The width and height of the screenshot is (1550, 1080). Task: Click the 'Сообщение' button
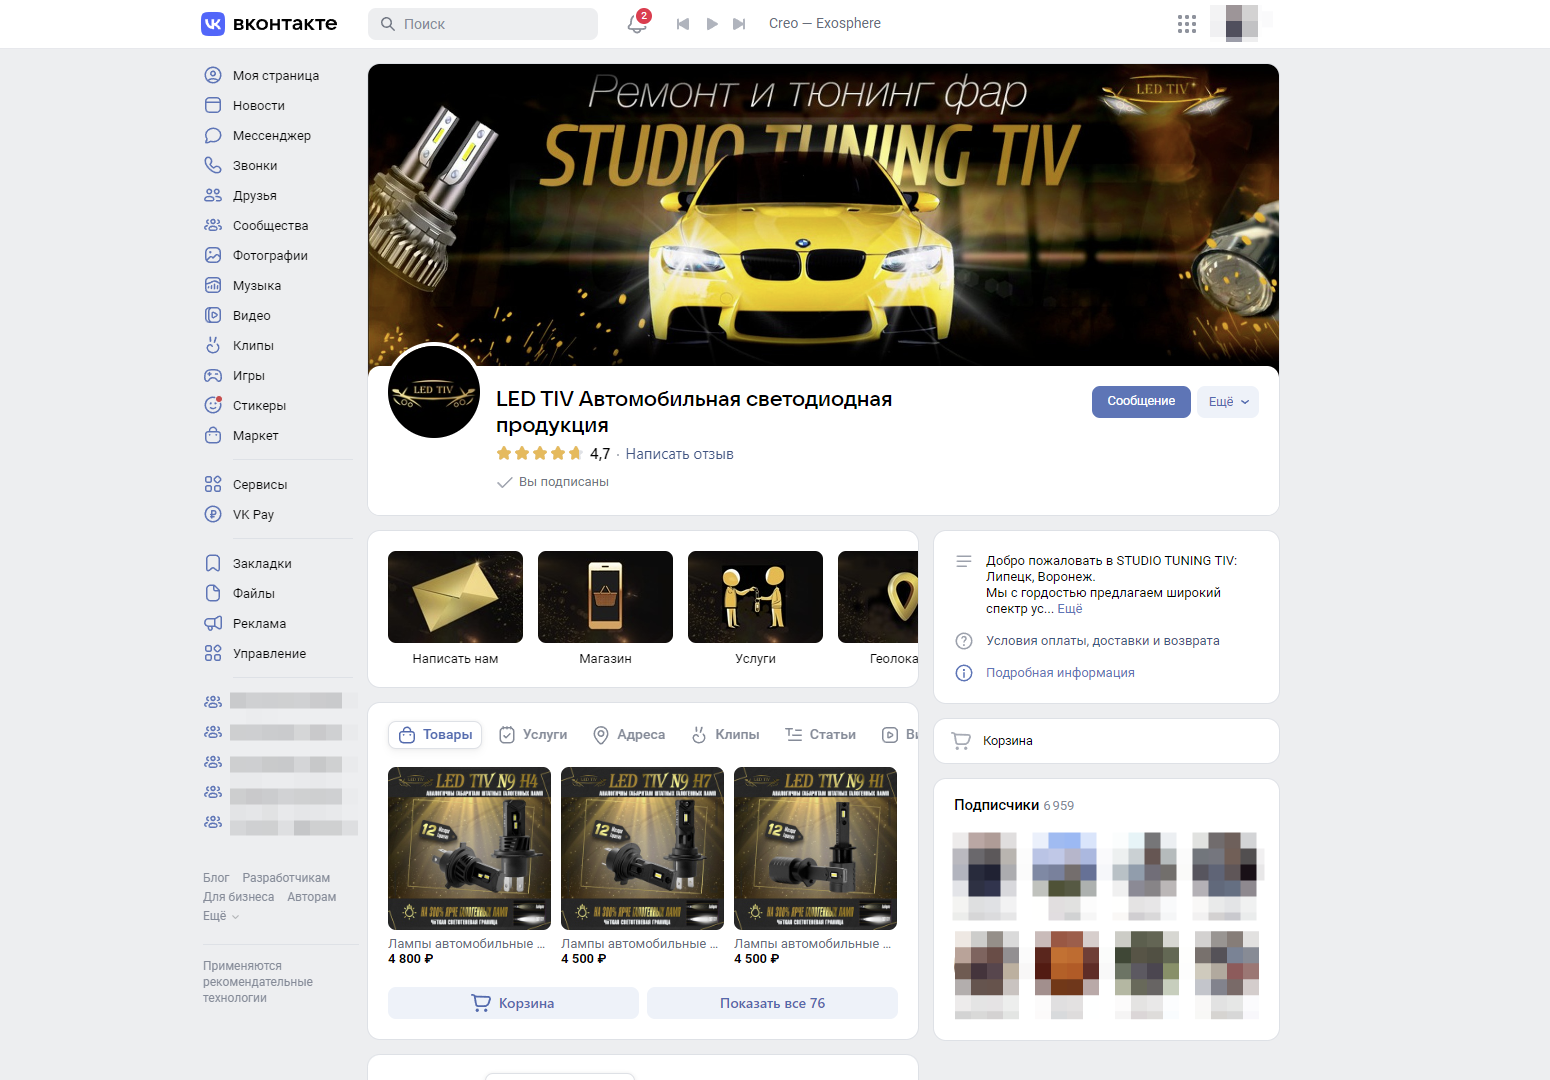1140,402
